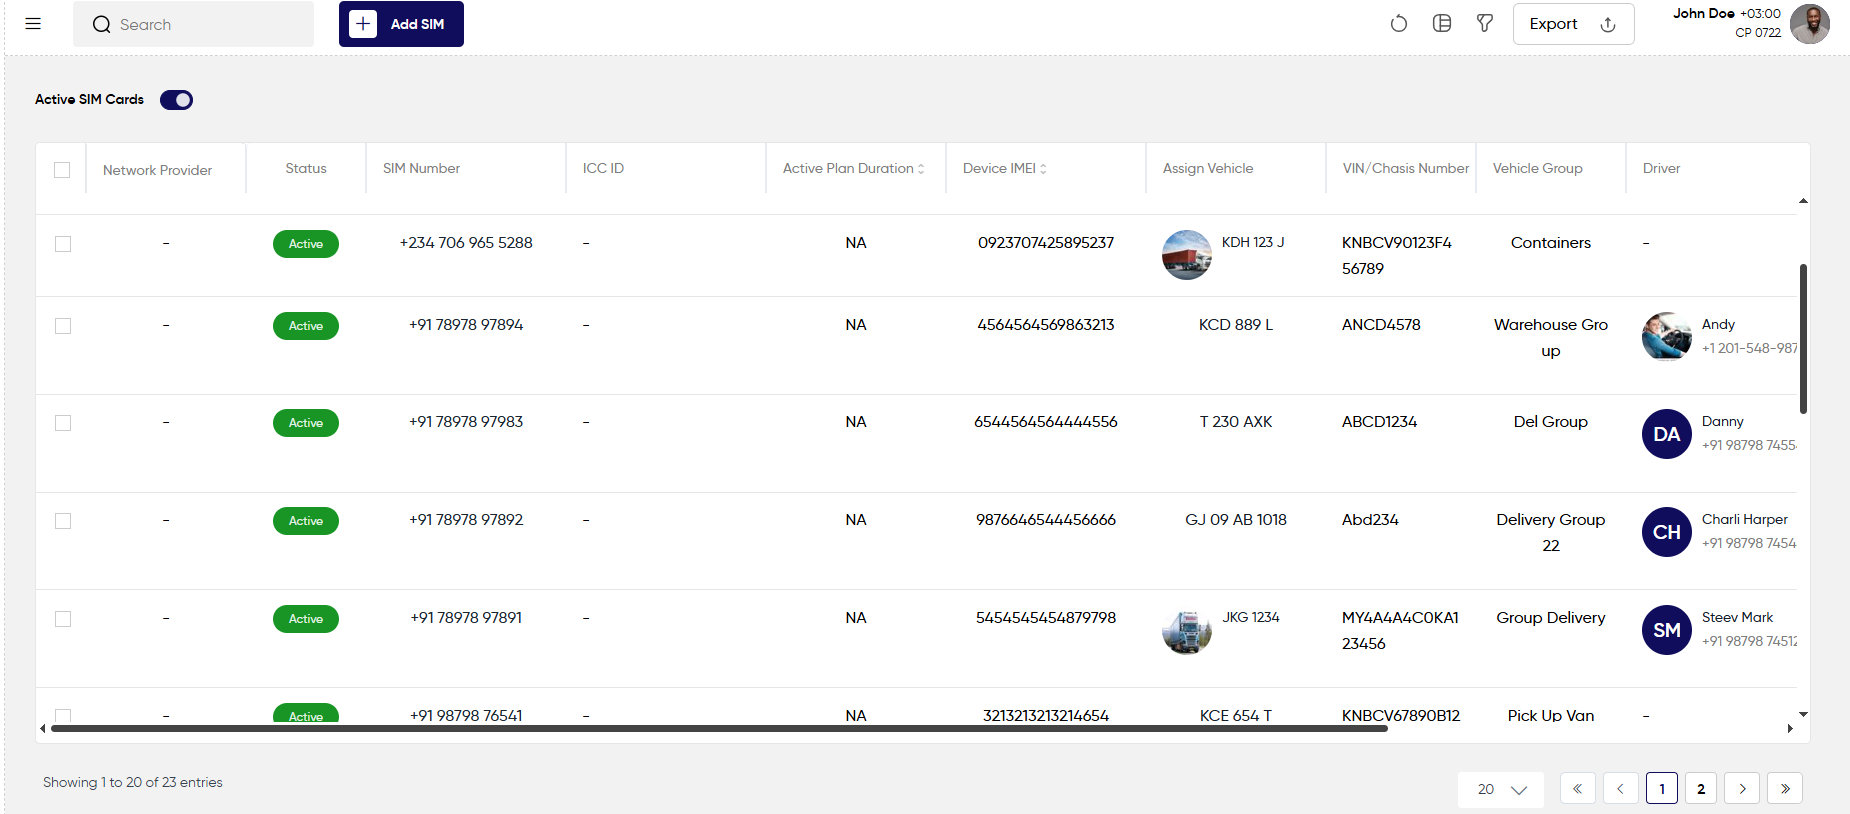Screen dimensions: 1850x814
Task: Click the refresh icon in toolbar
Action: (x=1399, y=24)
